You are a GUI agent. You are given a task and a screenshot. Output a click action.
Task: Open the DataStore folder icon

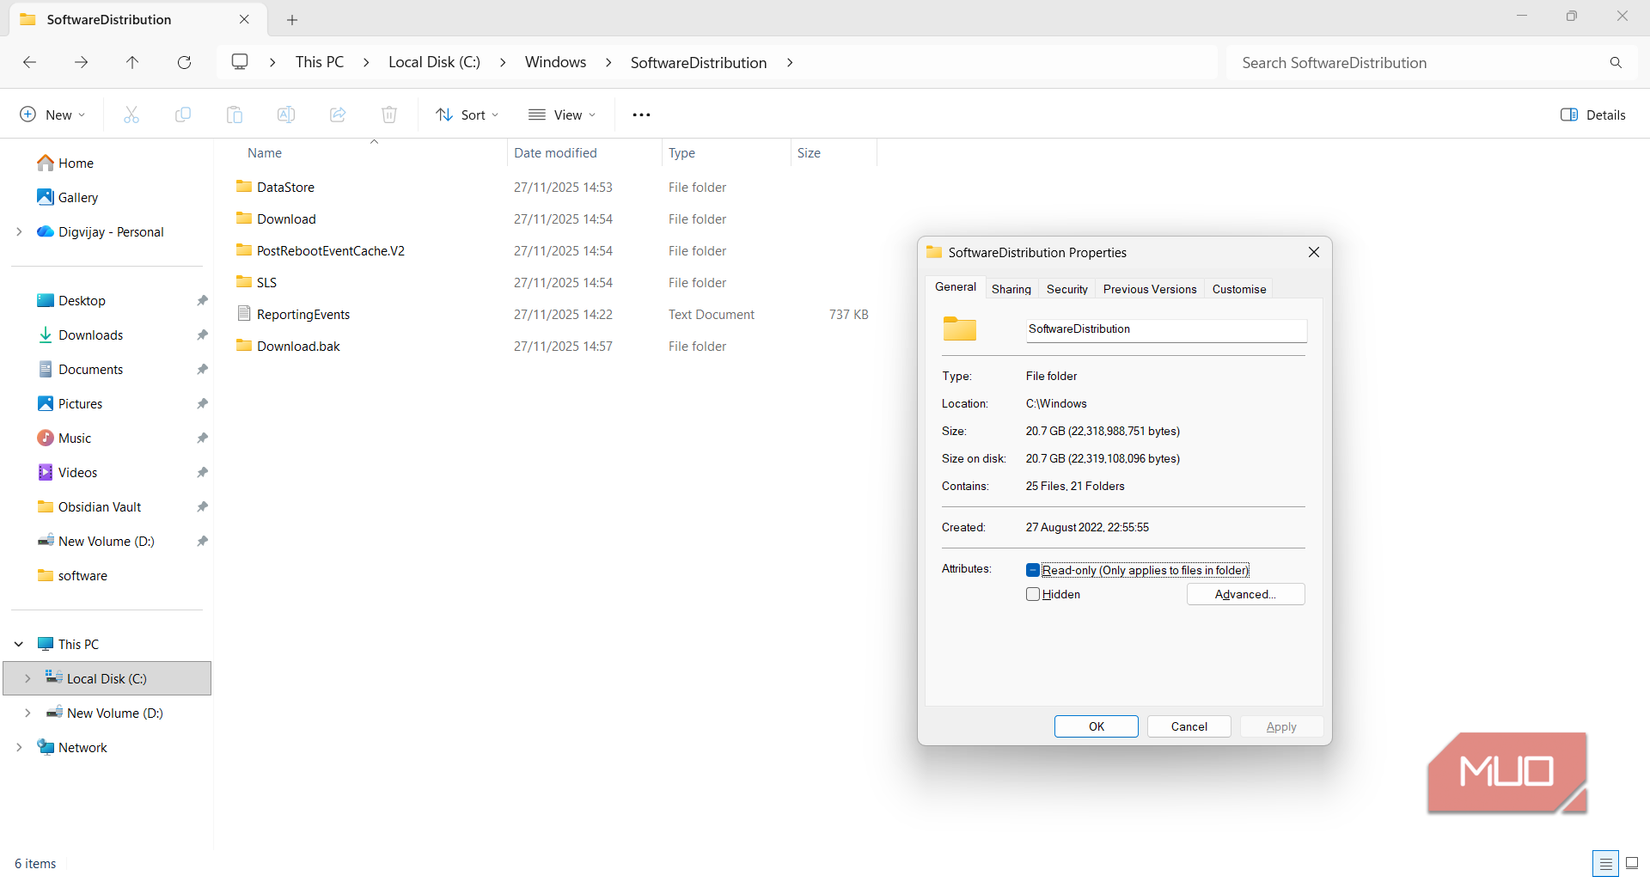[244, 186]
